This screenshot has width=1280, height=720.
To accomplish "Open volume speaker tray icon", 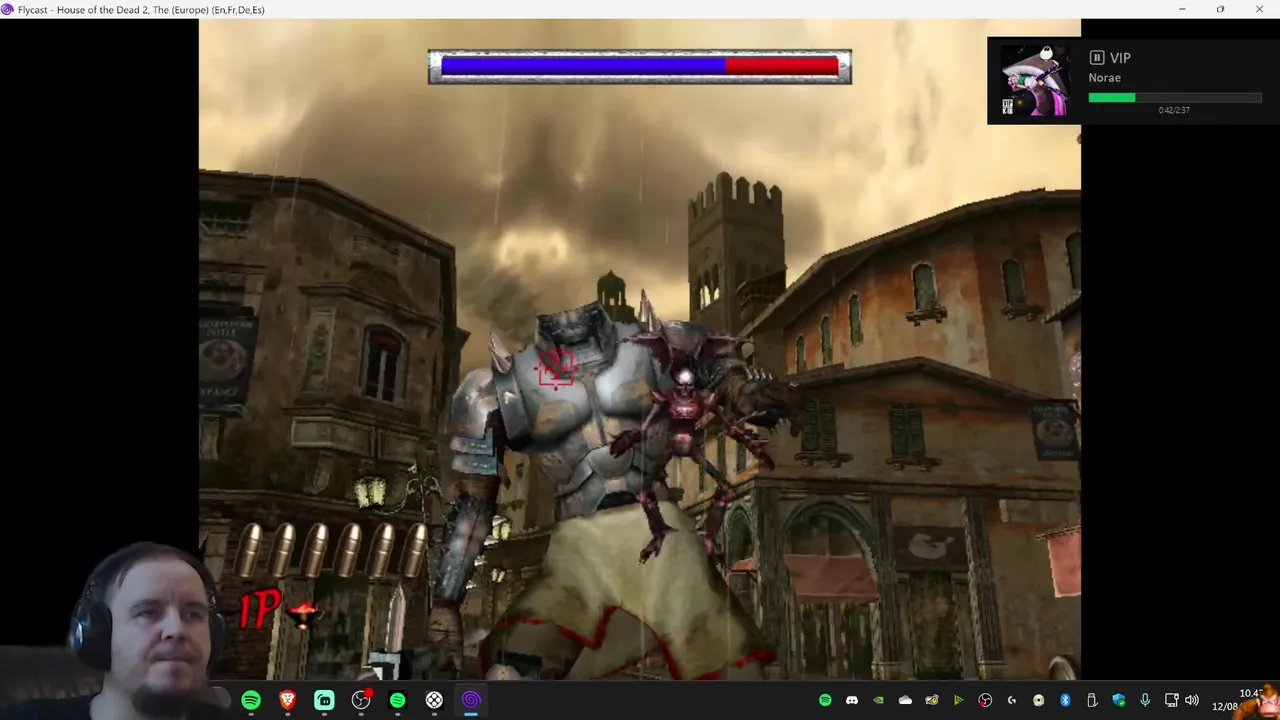I will [1192, 701].
